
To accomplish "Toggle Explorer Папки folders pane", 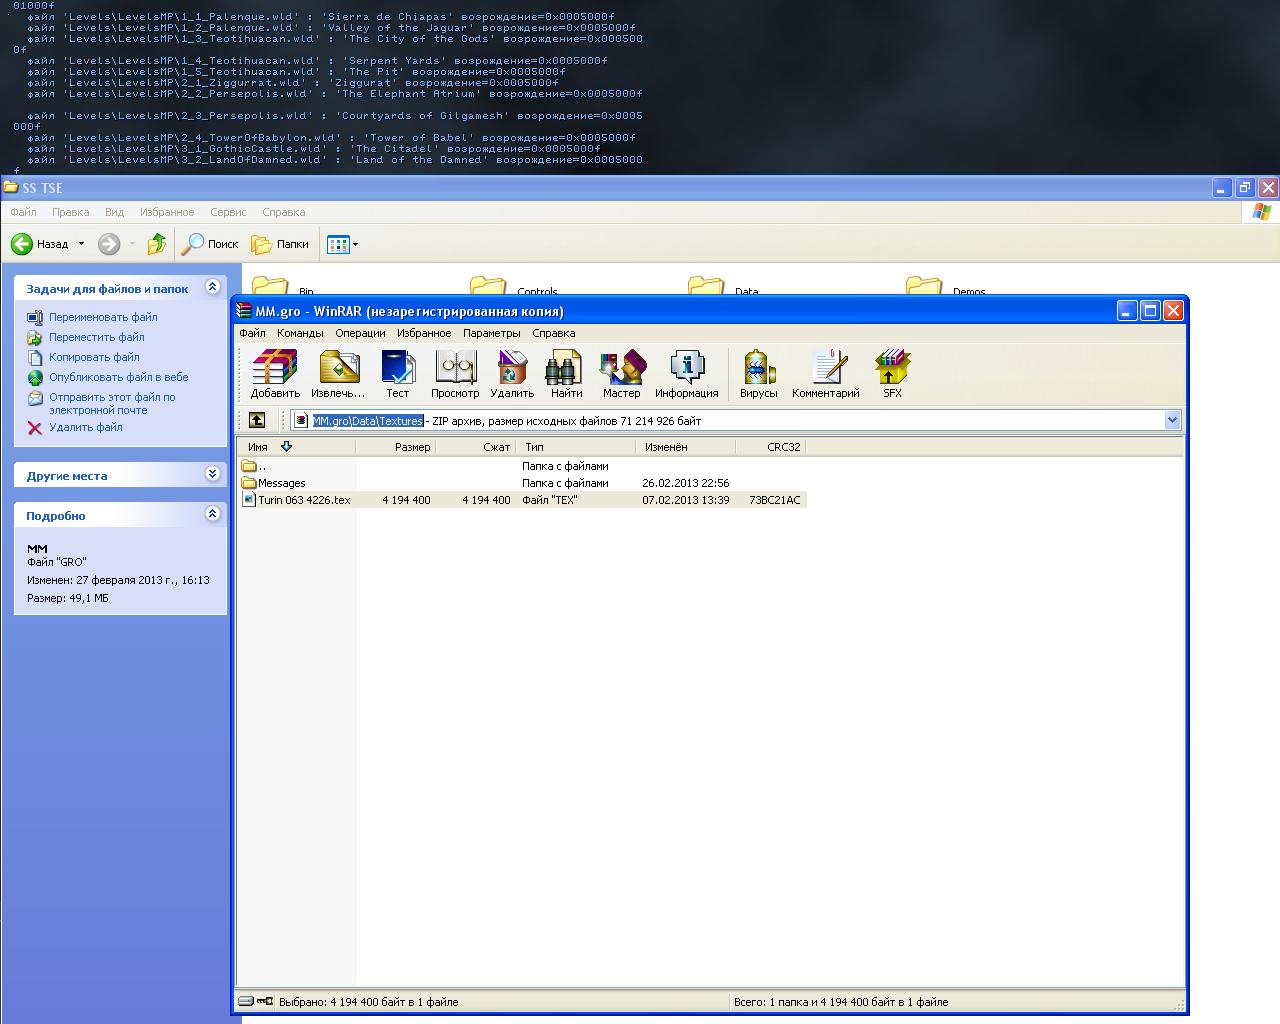I will [x=280, y=243].
